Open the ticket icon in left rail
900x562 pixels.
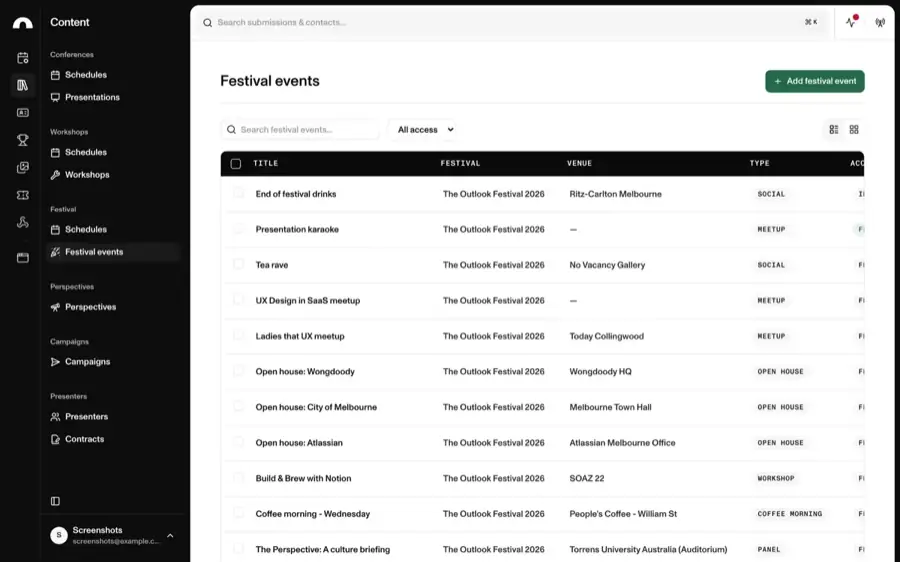[22, 195]
